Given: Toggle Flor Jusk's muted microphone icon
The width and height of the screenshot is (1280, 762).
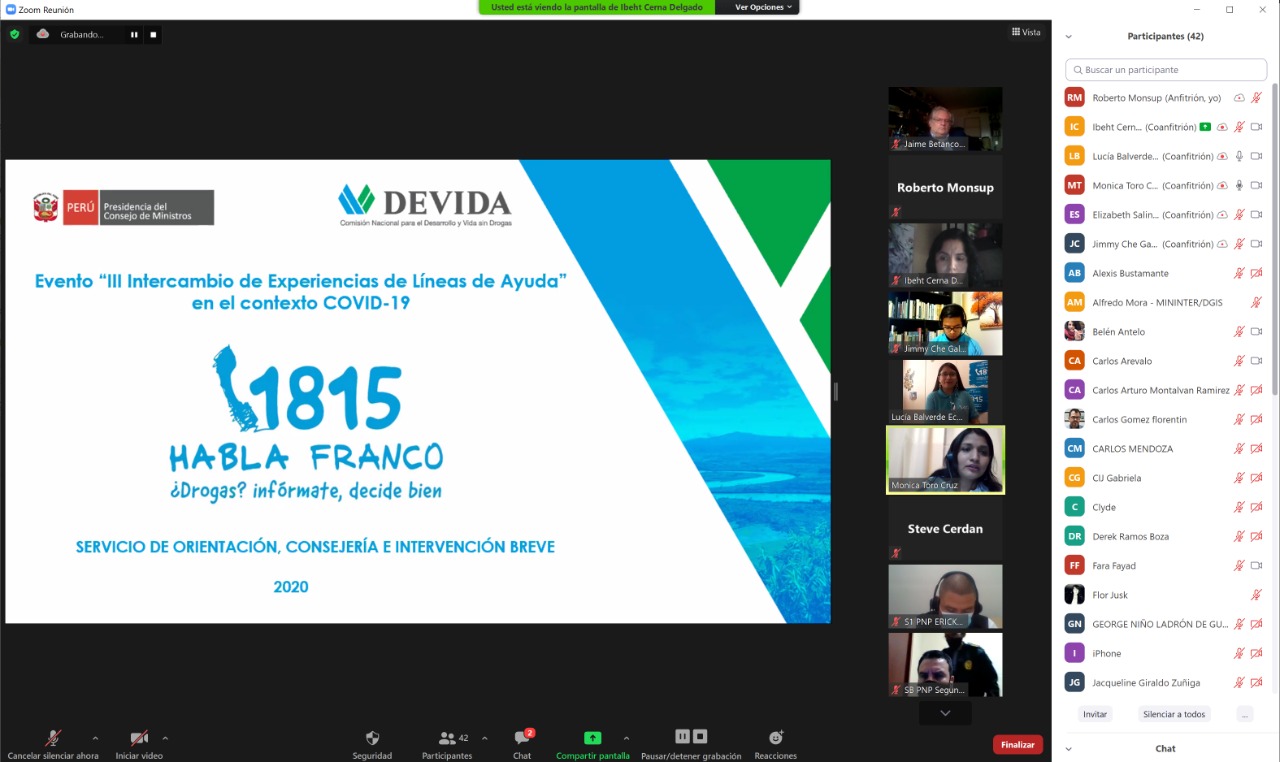Looking at the screenshot, I should 1257,595.
